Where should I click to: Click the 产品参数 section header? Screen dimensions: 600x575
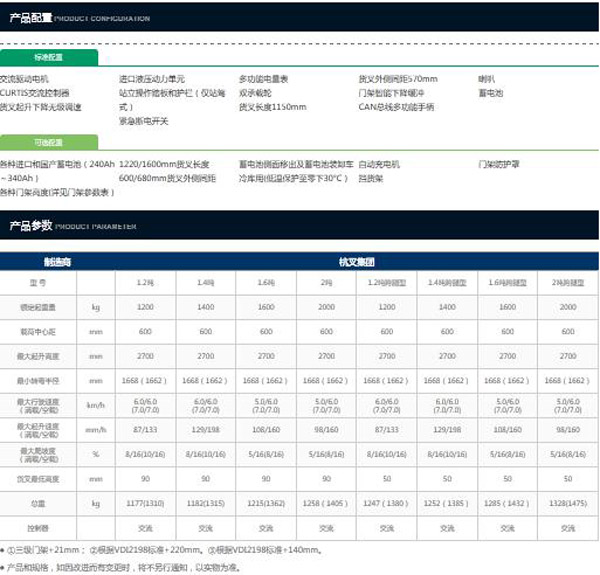click(28, 227)
